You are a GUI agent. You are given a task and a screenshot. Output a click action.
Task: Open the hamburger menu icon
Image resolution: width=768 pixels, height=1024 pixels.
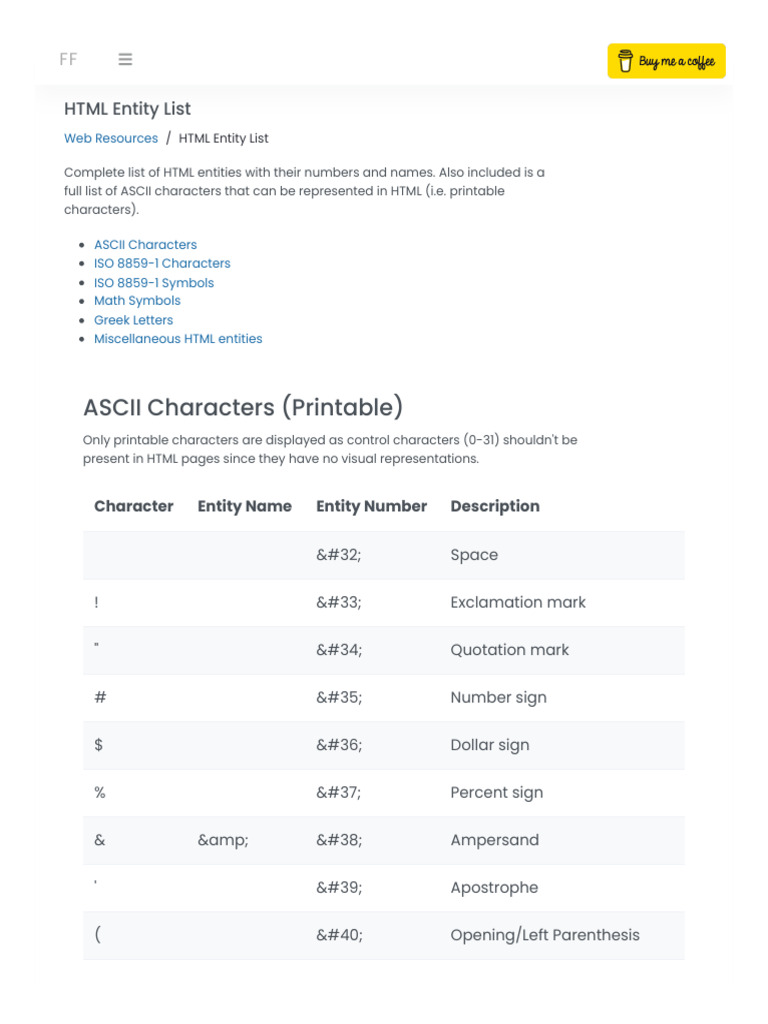pos(125,59)
